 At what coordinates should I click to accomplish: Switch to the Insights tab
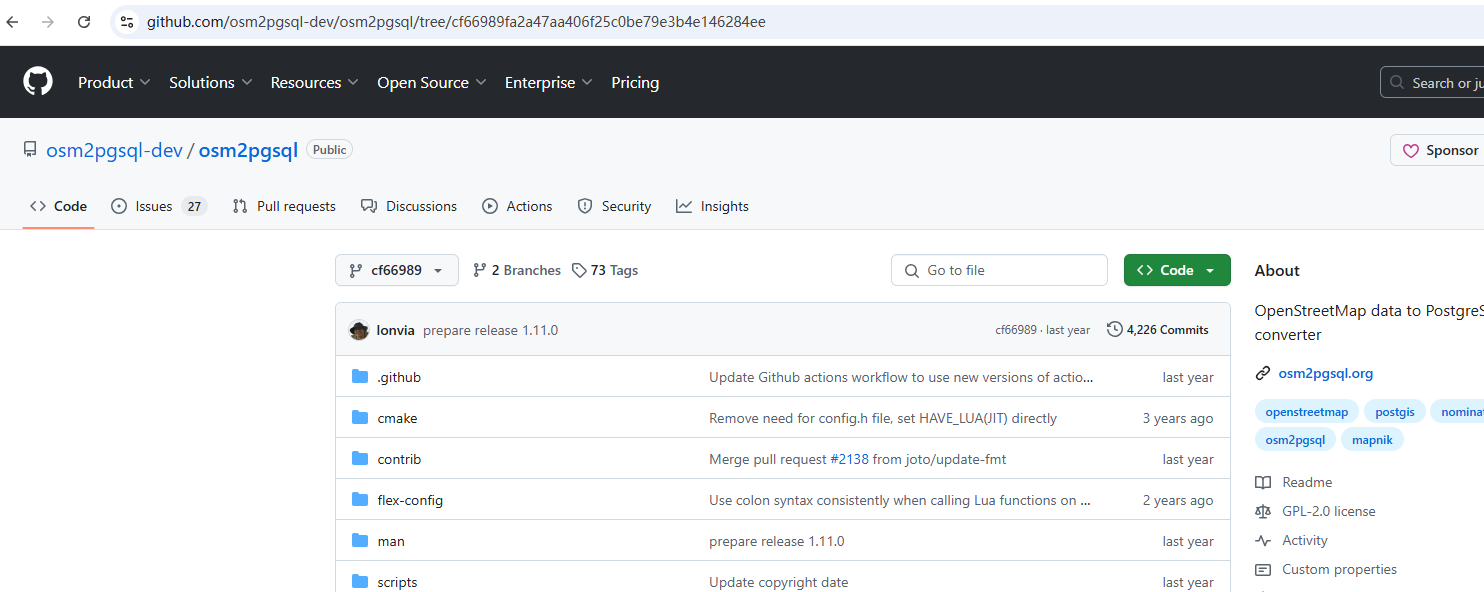click(712, 206)
